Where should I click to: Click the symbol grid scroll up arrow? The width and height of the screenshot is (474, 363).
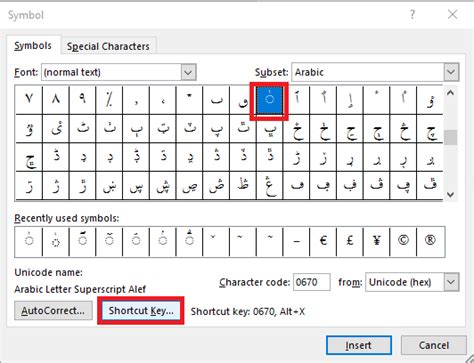click(x=450, y=93)
